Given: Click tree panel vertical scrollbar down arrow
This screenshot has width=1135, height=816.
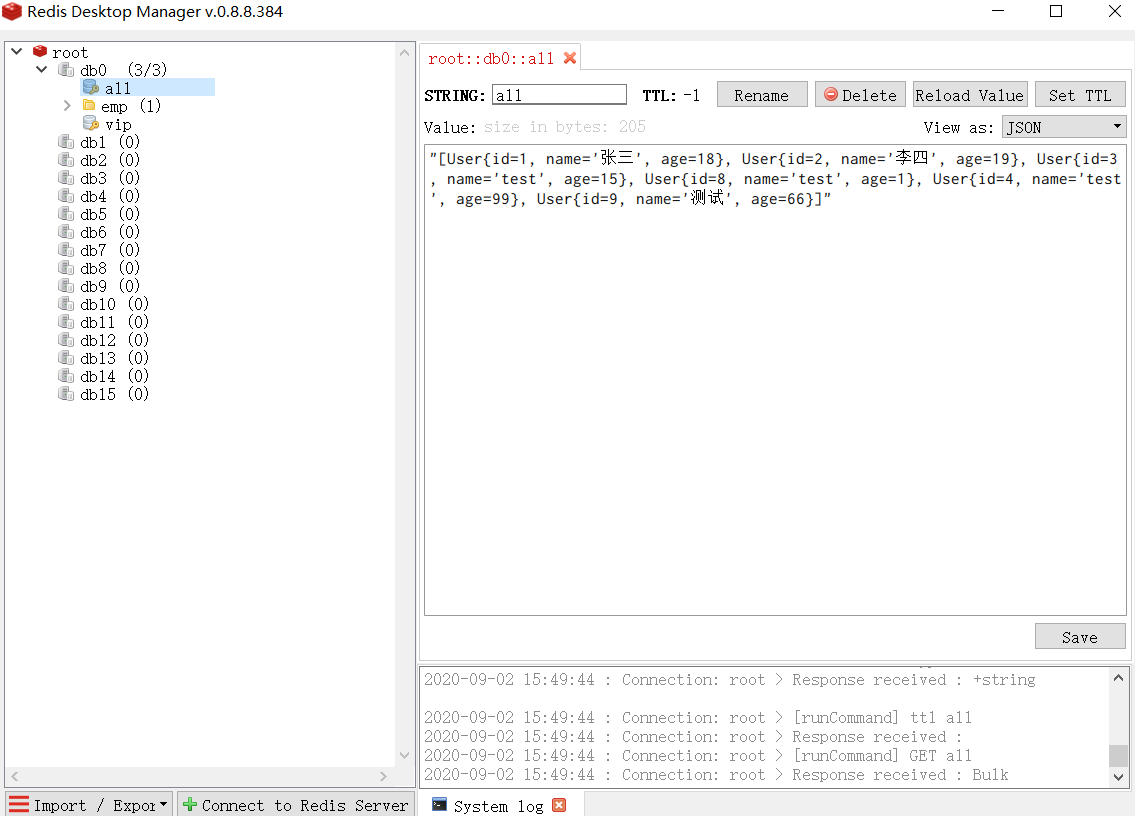Looking at the screenshot, I should pyautogui.click(x=405, y=755).
